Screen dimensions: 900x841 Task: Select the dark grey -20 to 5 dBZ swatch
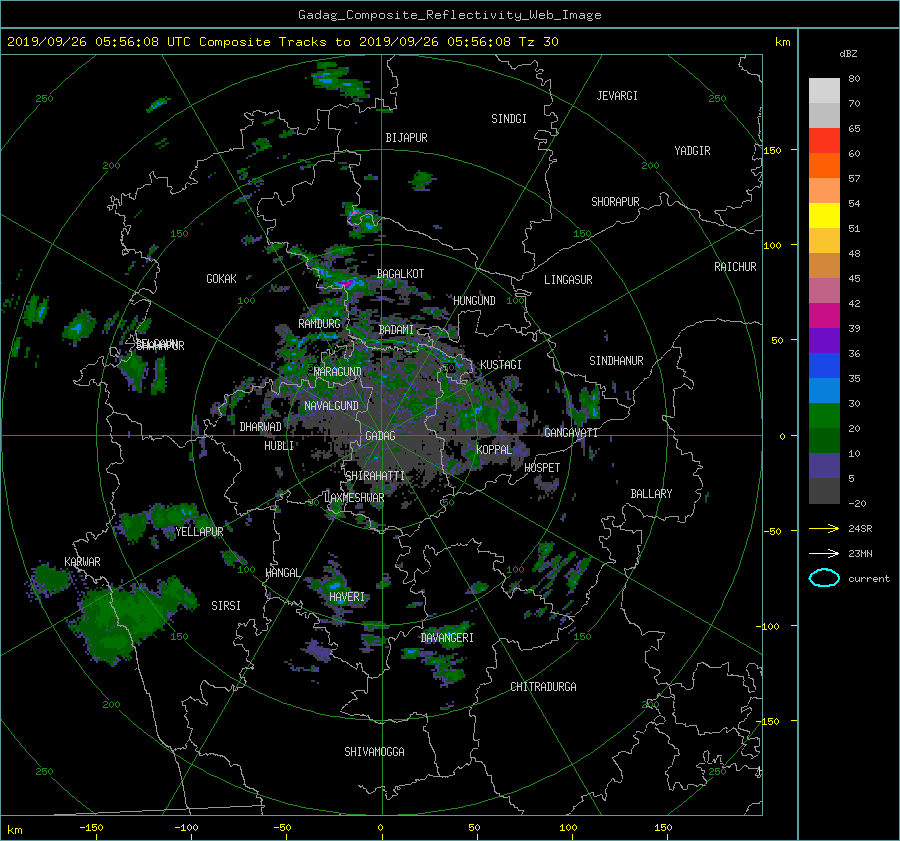pyautogui.click(x=824, y=490)
